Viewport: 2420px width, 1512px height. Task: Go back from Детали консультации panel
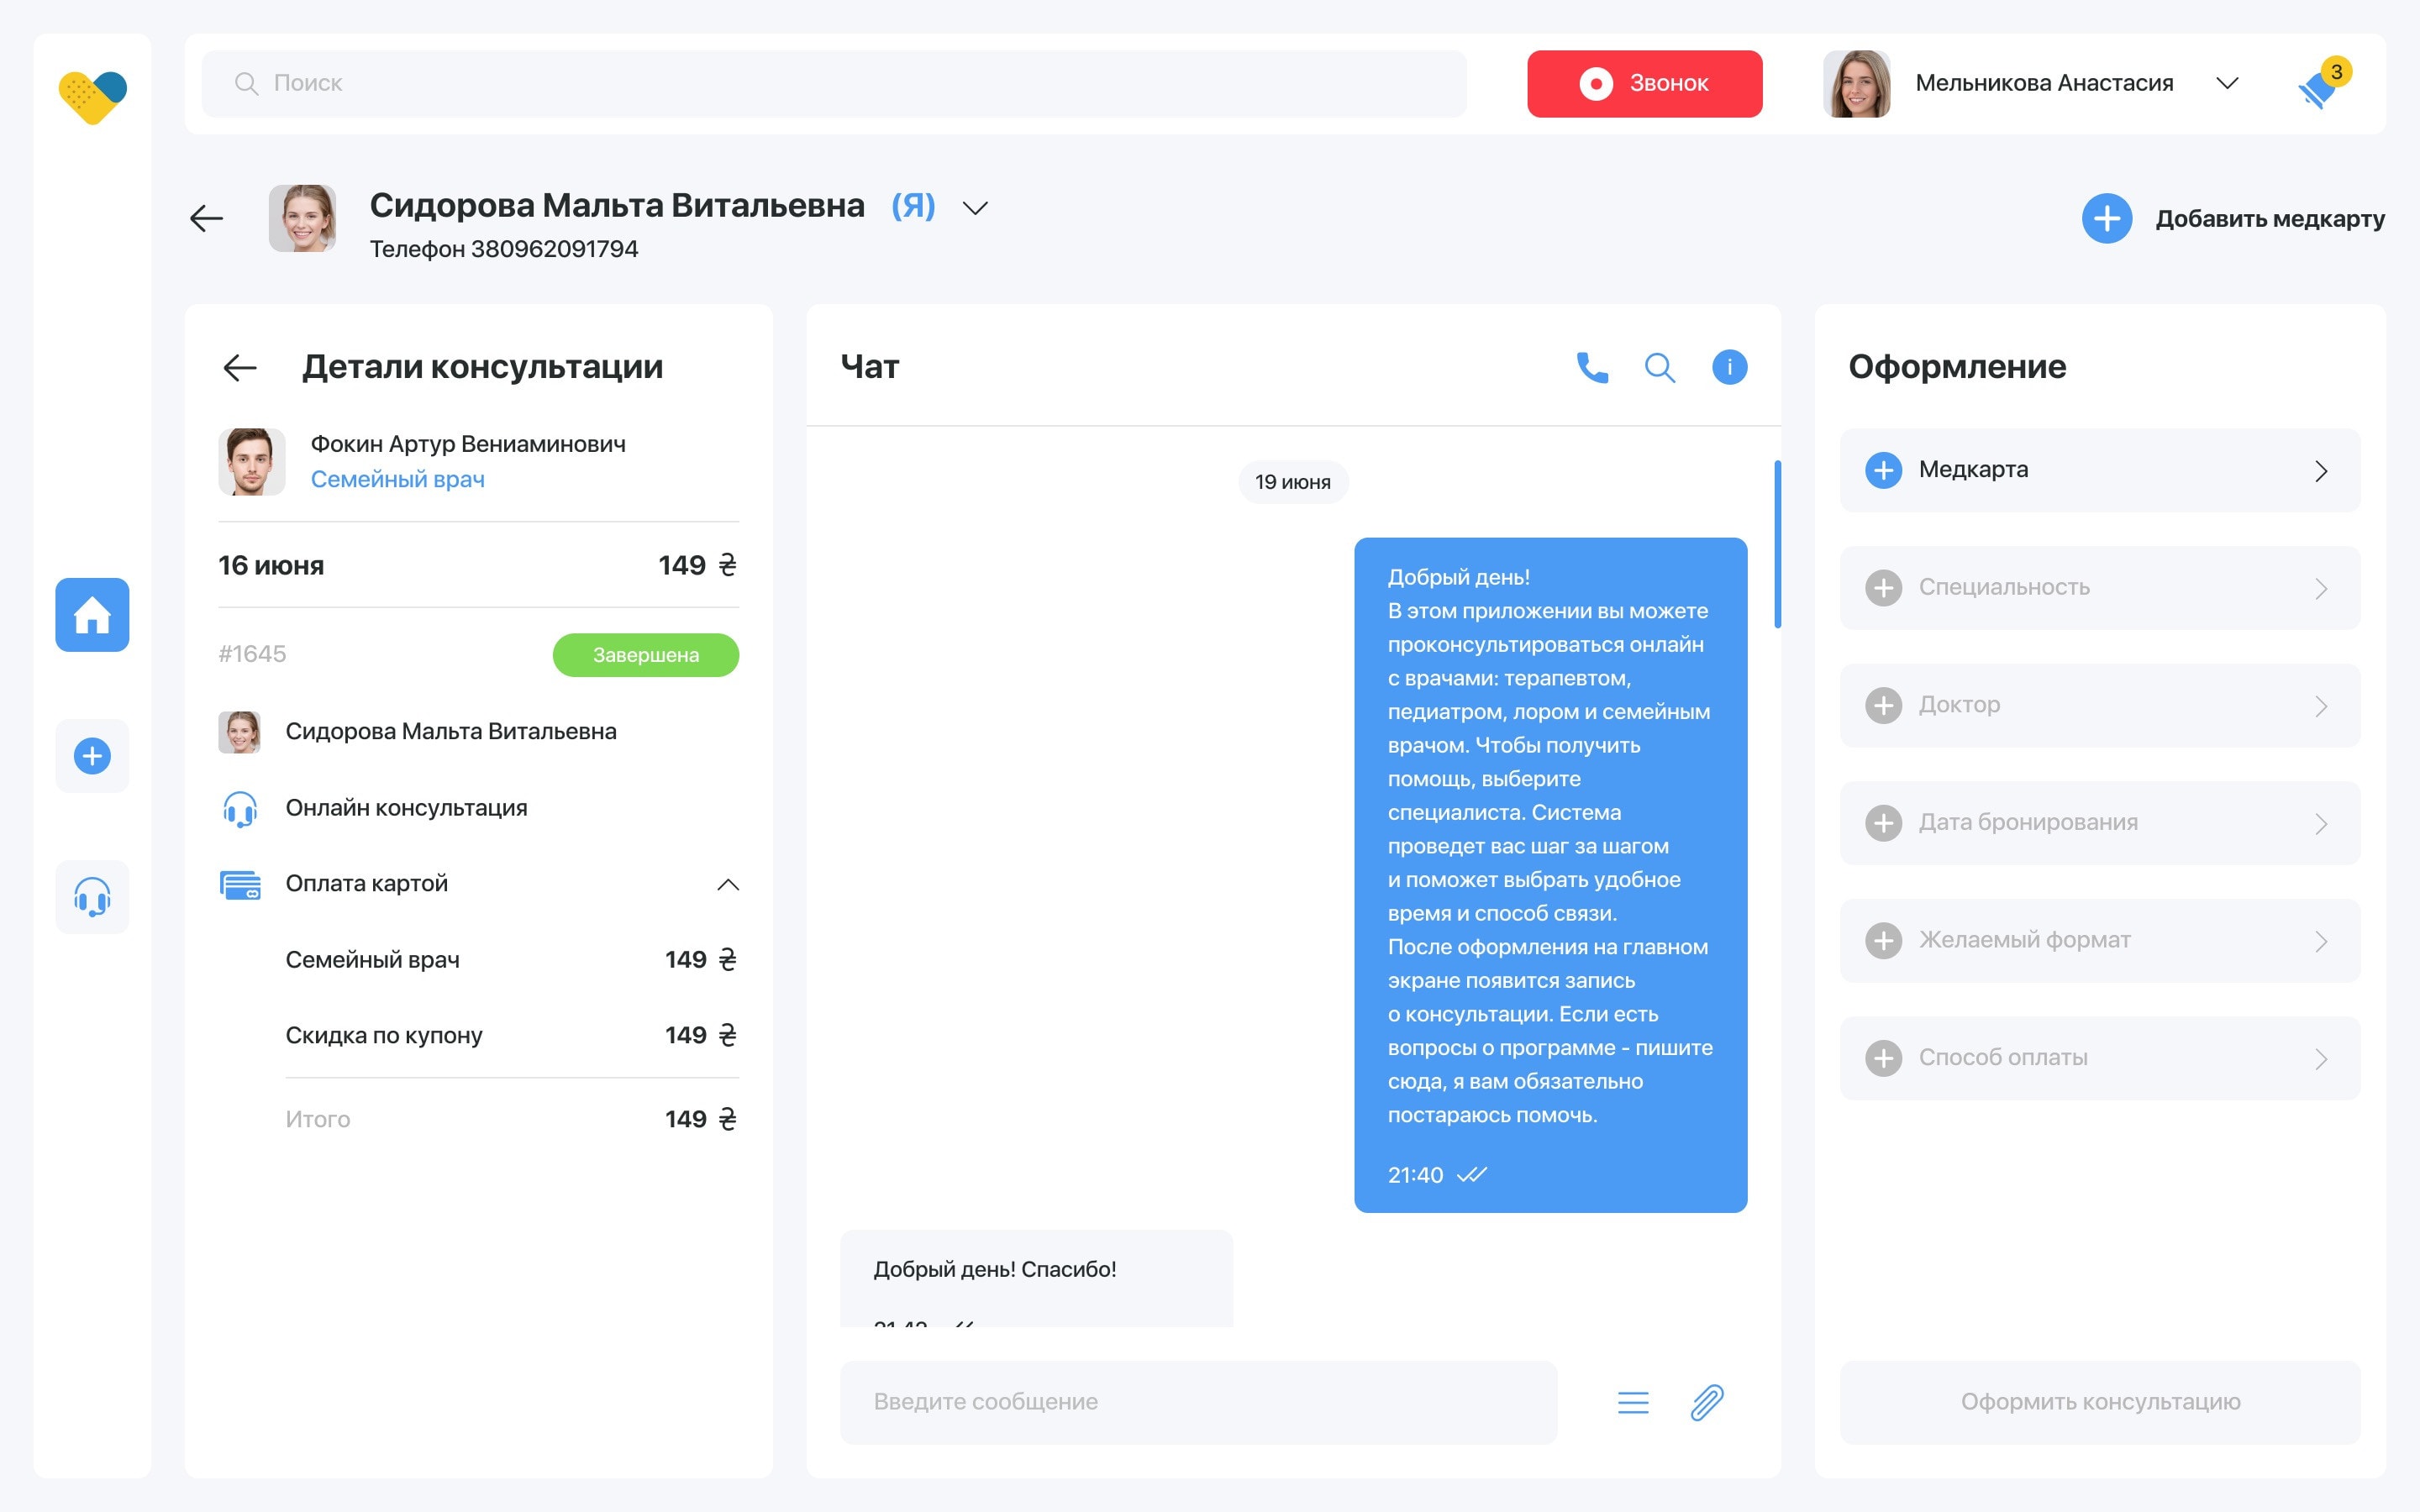[x=240, y=367]
